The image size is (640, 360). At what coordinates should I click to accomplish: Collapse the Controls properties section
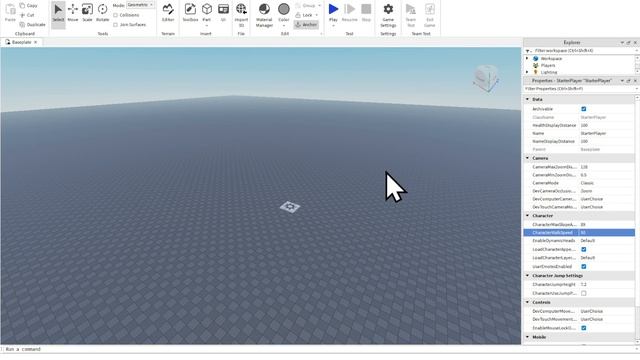527,302
